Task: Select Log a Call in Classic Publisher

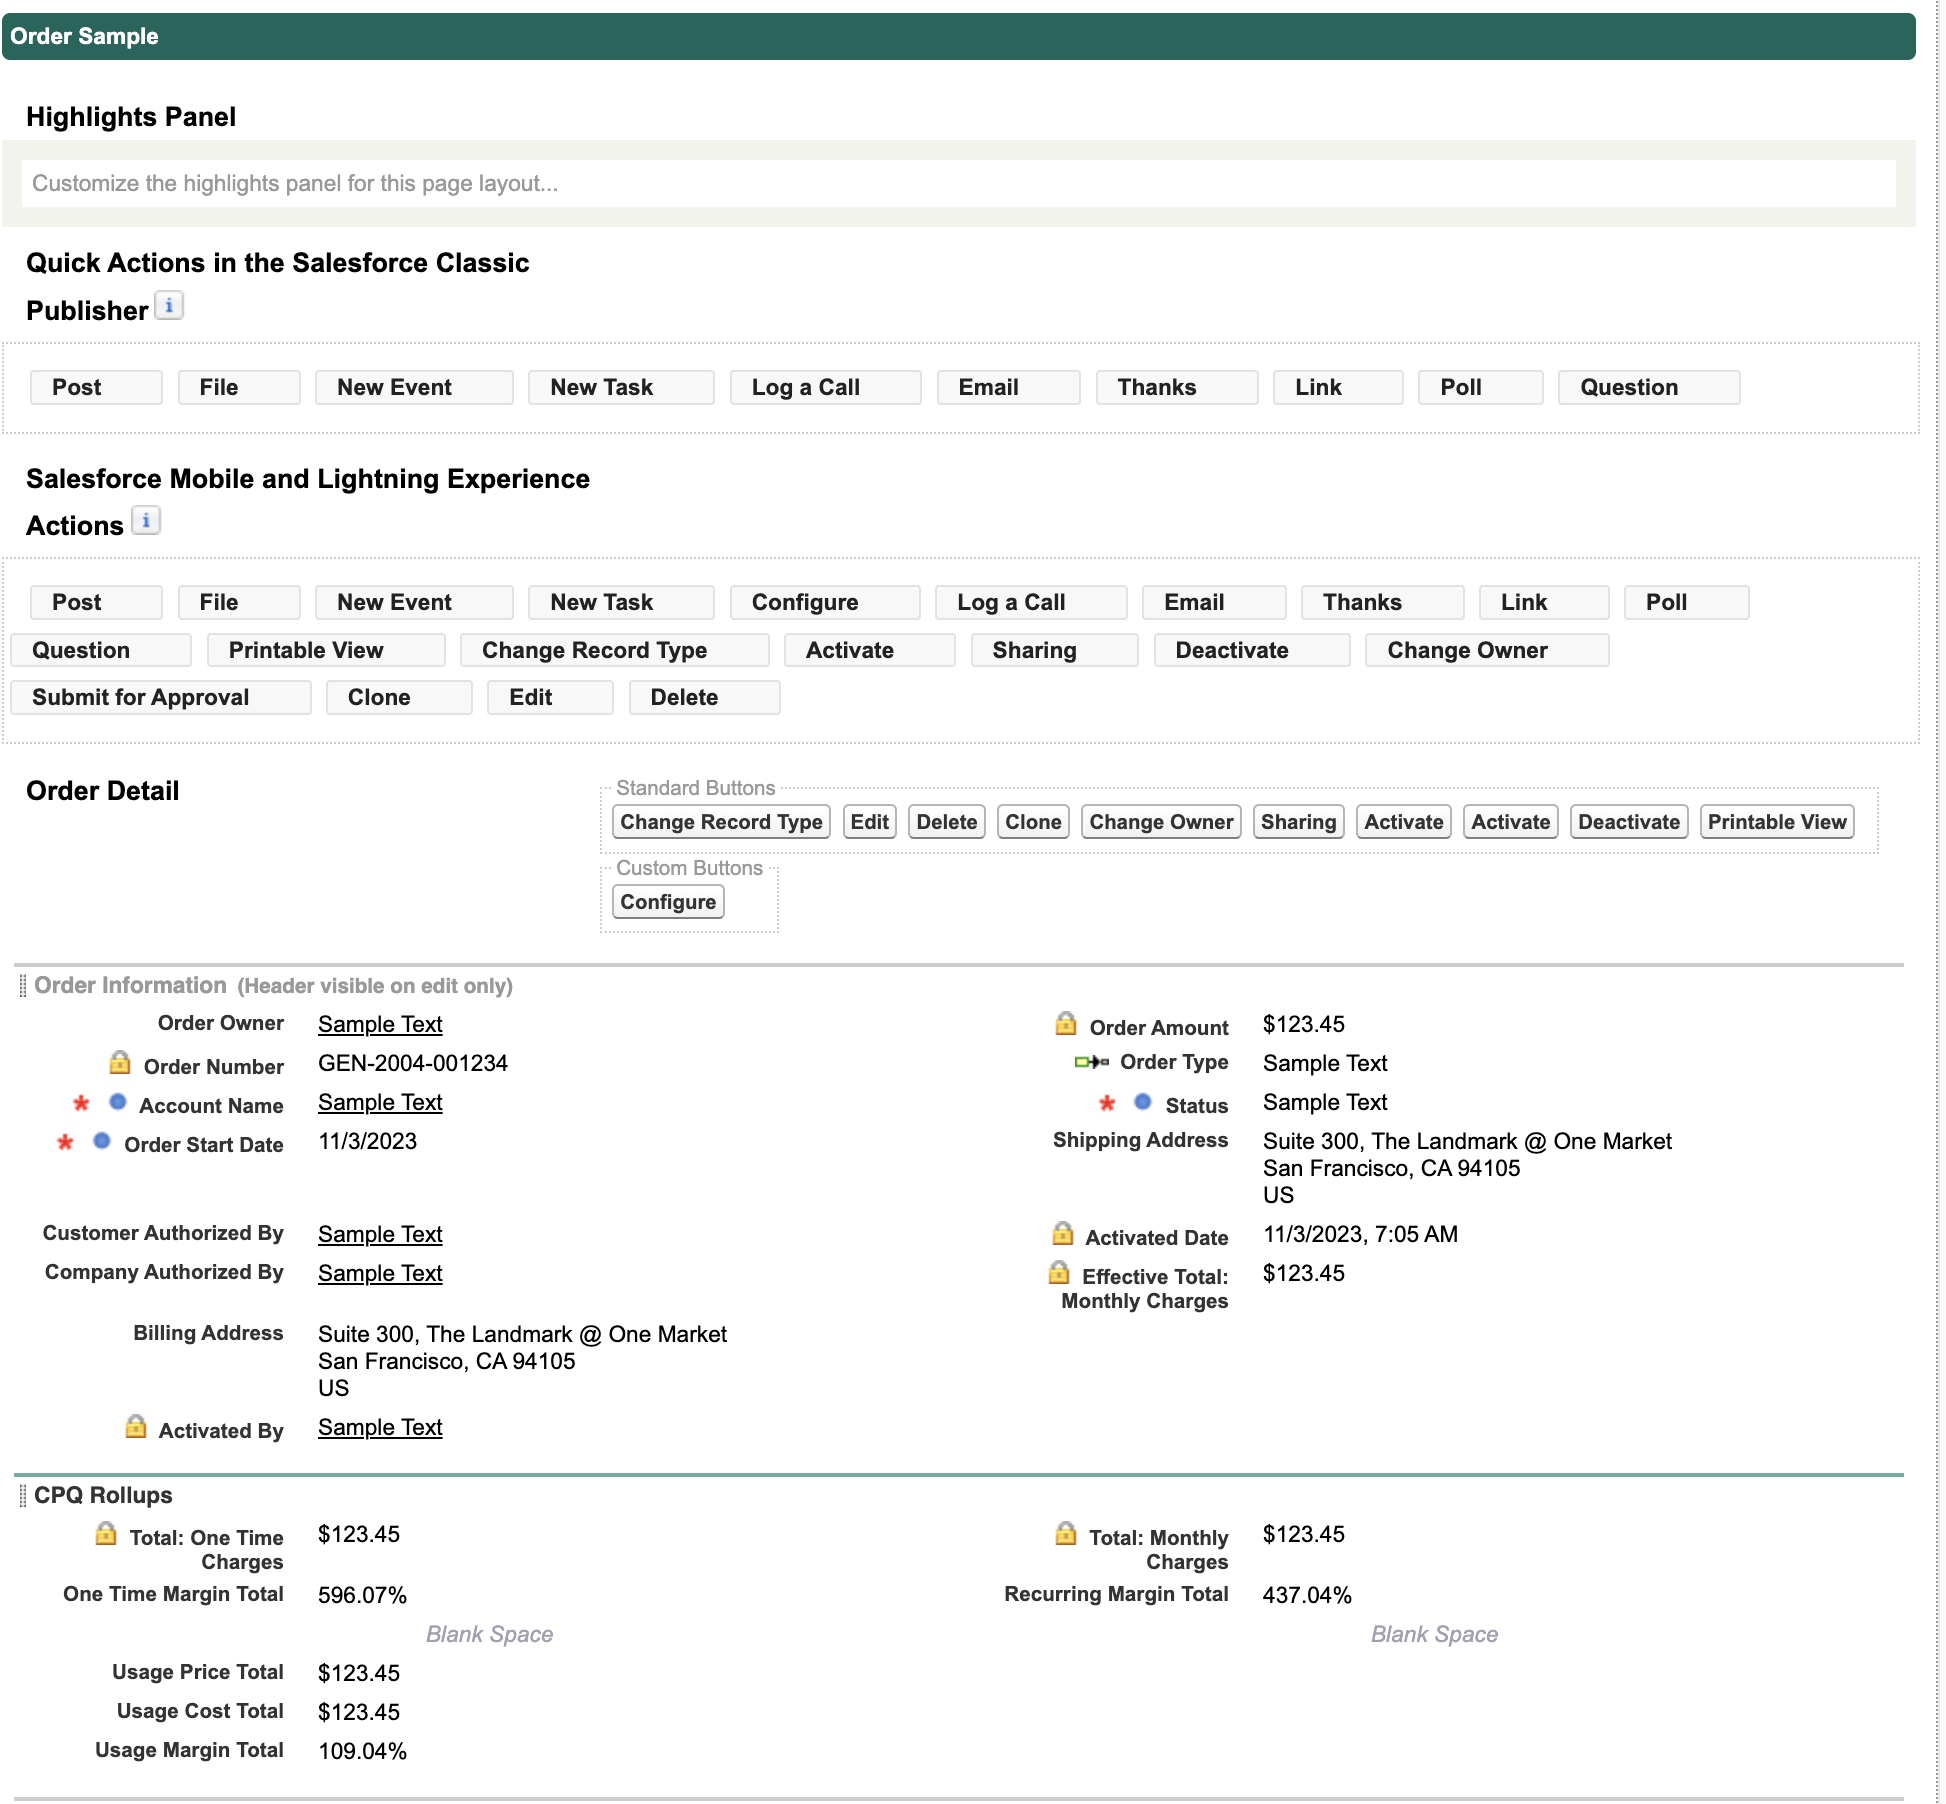Action: [x=825, y=388]
